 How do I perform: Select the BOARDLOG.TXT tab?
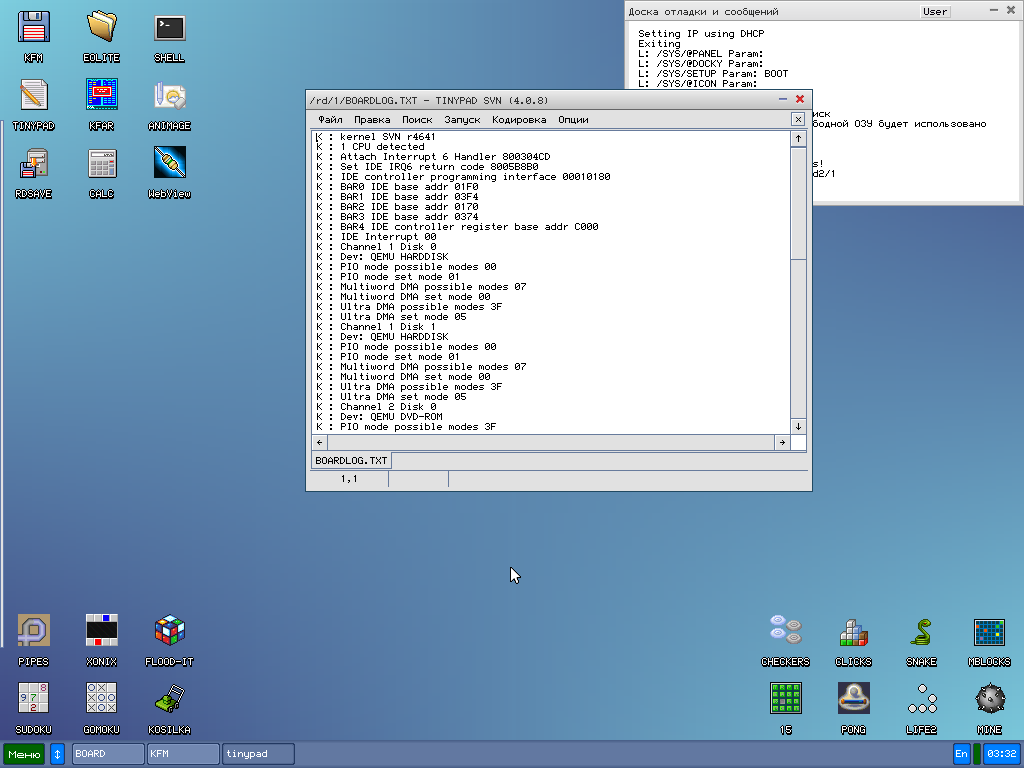351,461
